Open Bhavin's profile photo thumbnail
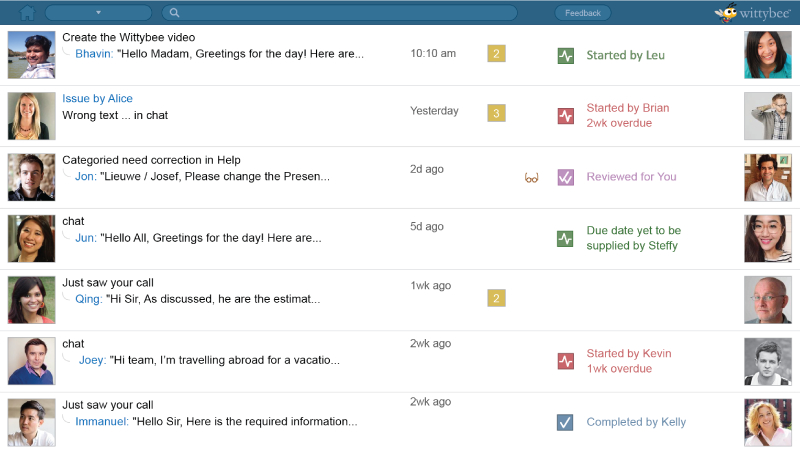Image resolution: width=800 pixels, height=453 pixels. [32, 55]
